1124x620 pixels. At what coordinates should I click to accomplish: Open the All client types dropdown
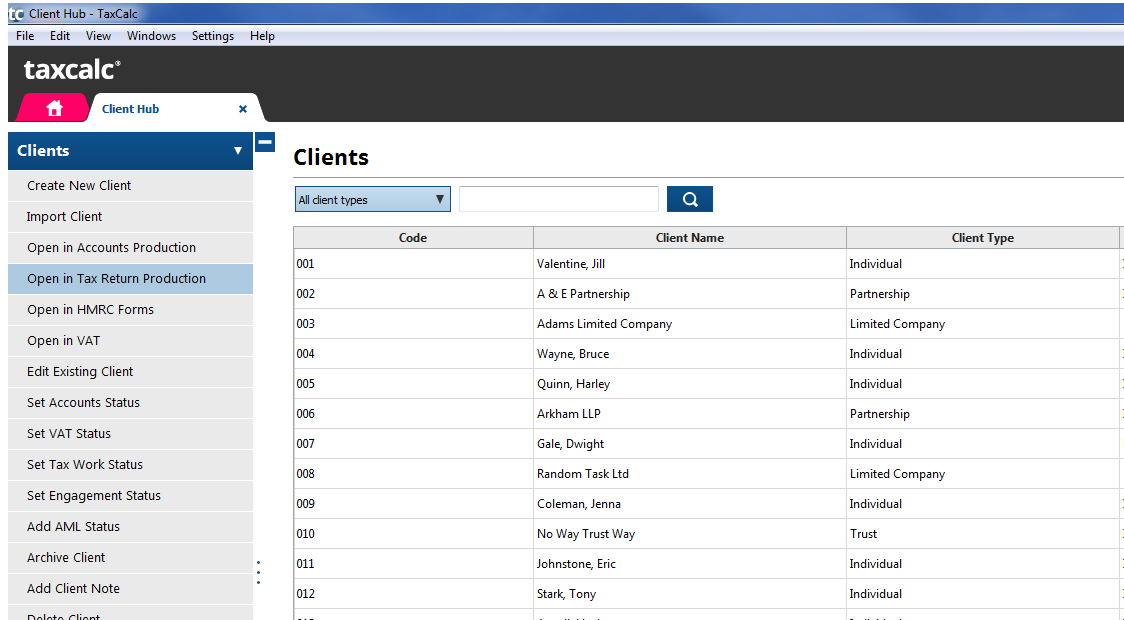pyautogui.click(x=373, y=199)
